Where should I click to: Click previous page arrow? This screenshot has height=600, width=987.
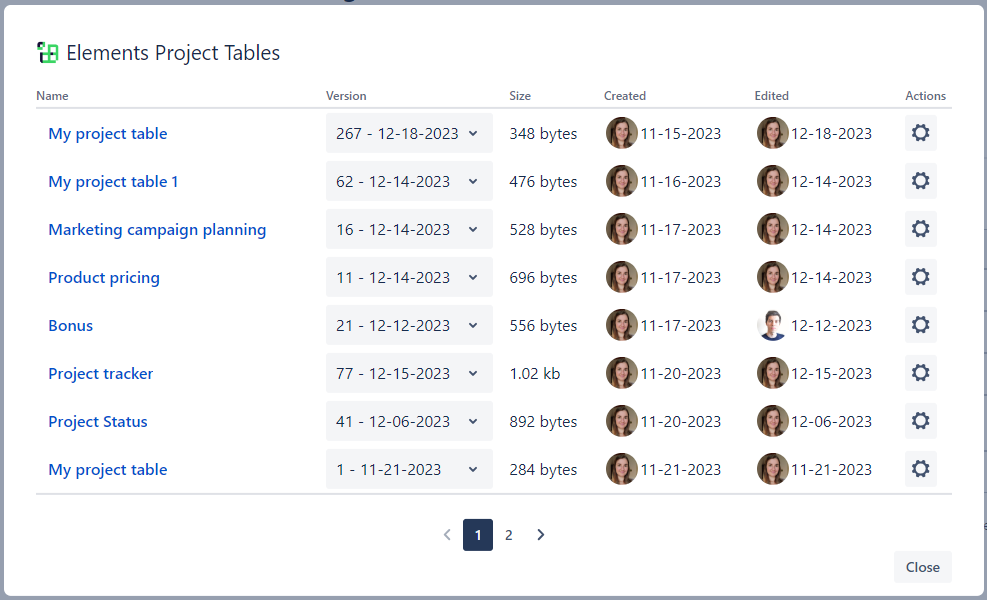[x=447, y=535]
